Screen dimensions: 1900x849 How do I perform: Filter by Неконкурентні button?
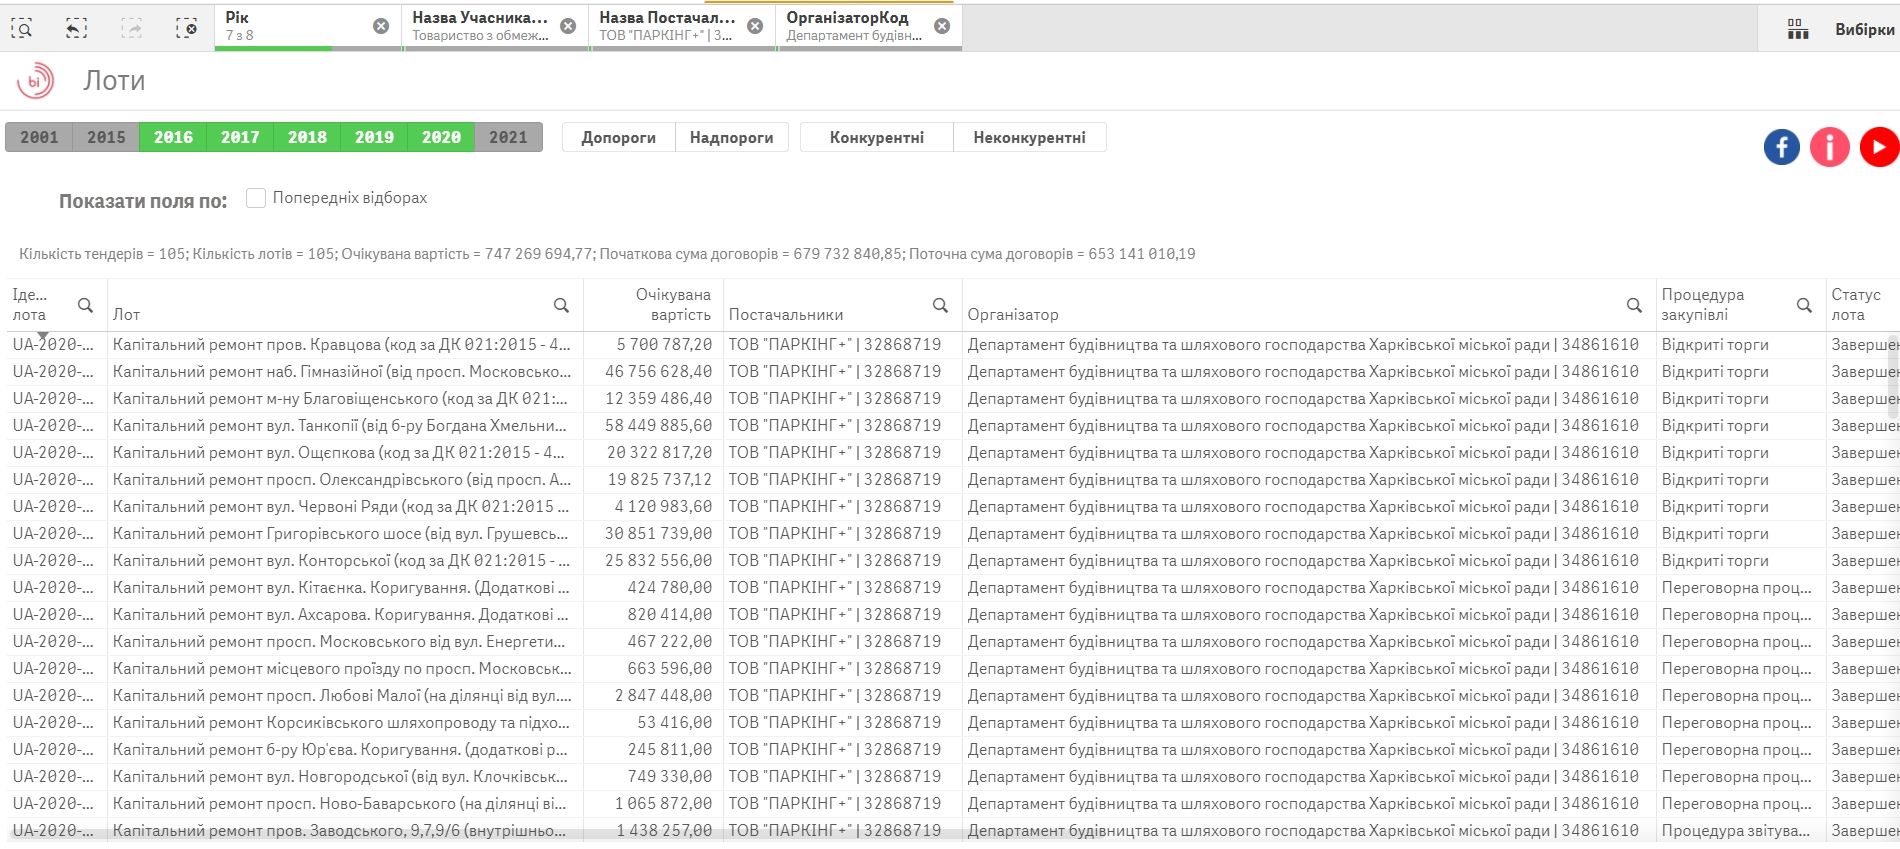coord(1029,138)
